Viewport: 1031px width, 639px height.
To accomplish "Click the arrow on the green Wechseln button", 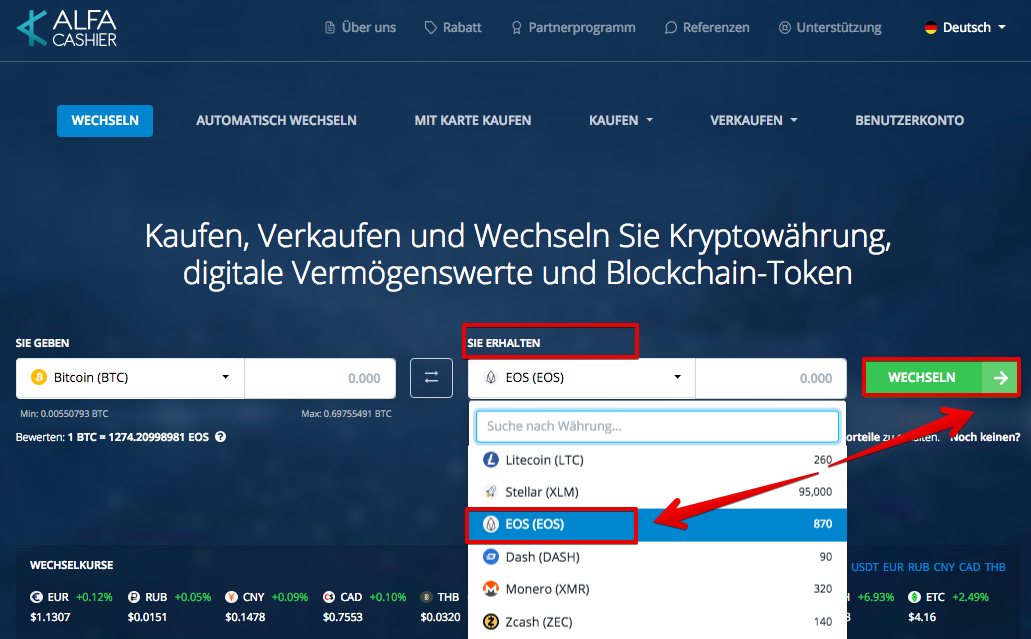I will (1000, 377).
